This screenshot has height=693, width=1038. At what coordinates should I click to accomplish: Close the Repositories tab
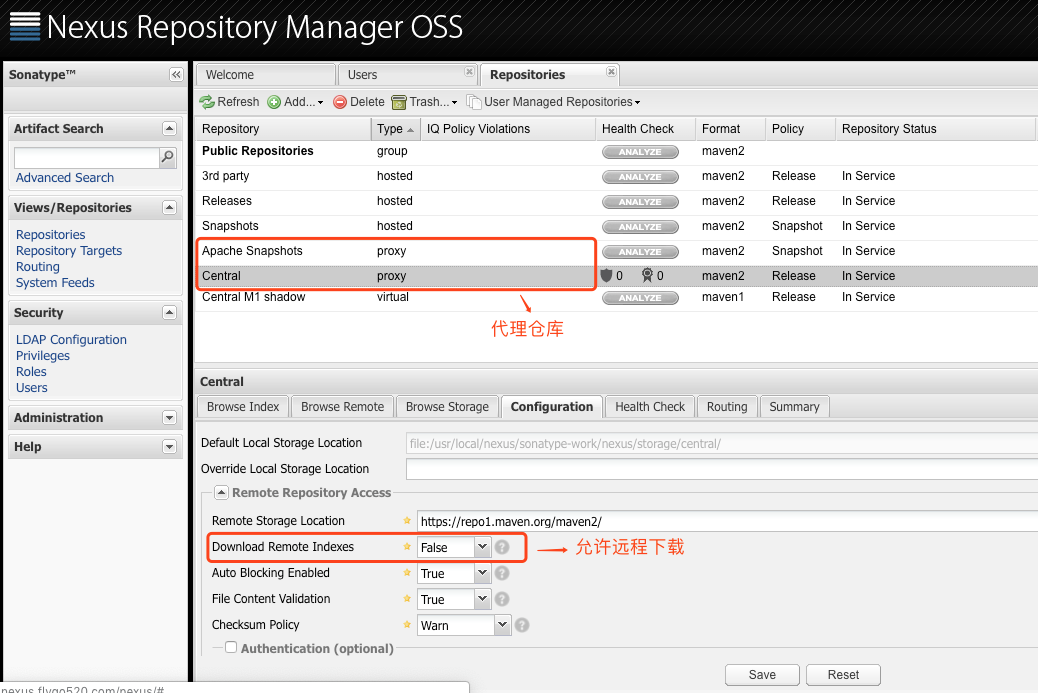coord(611,71)
